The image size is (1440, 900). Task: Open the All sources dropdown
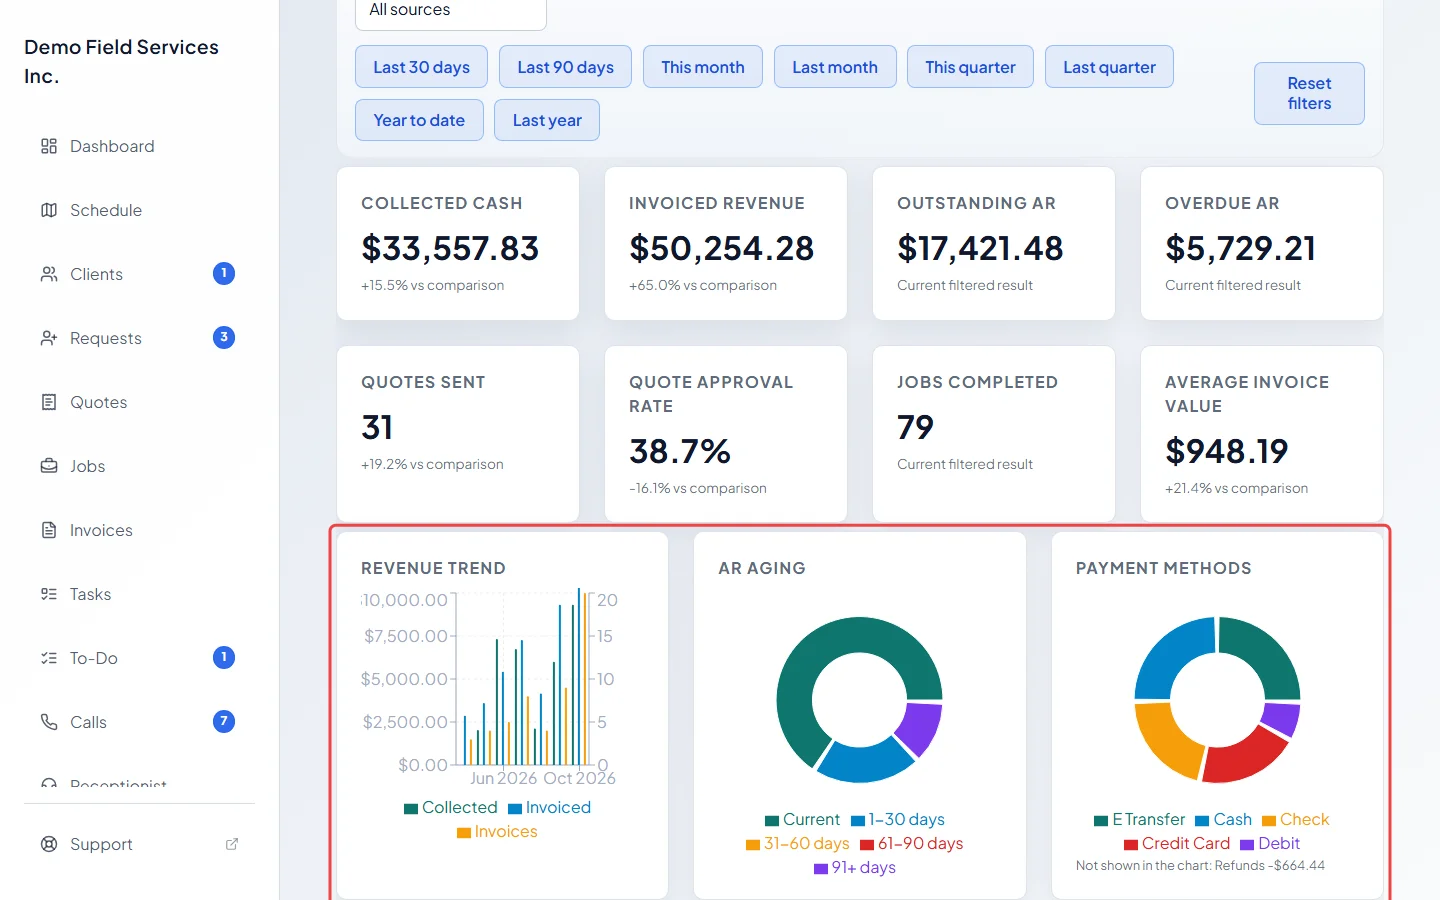pyautogui.click(x=451, y=12)
